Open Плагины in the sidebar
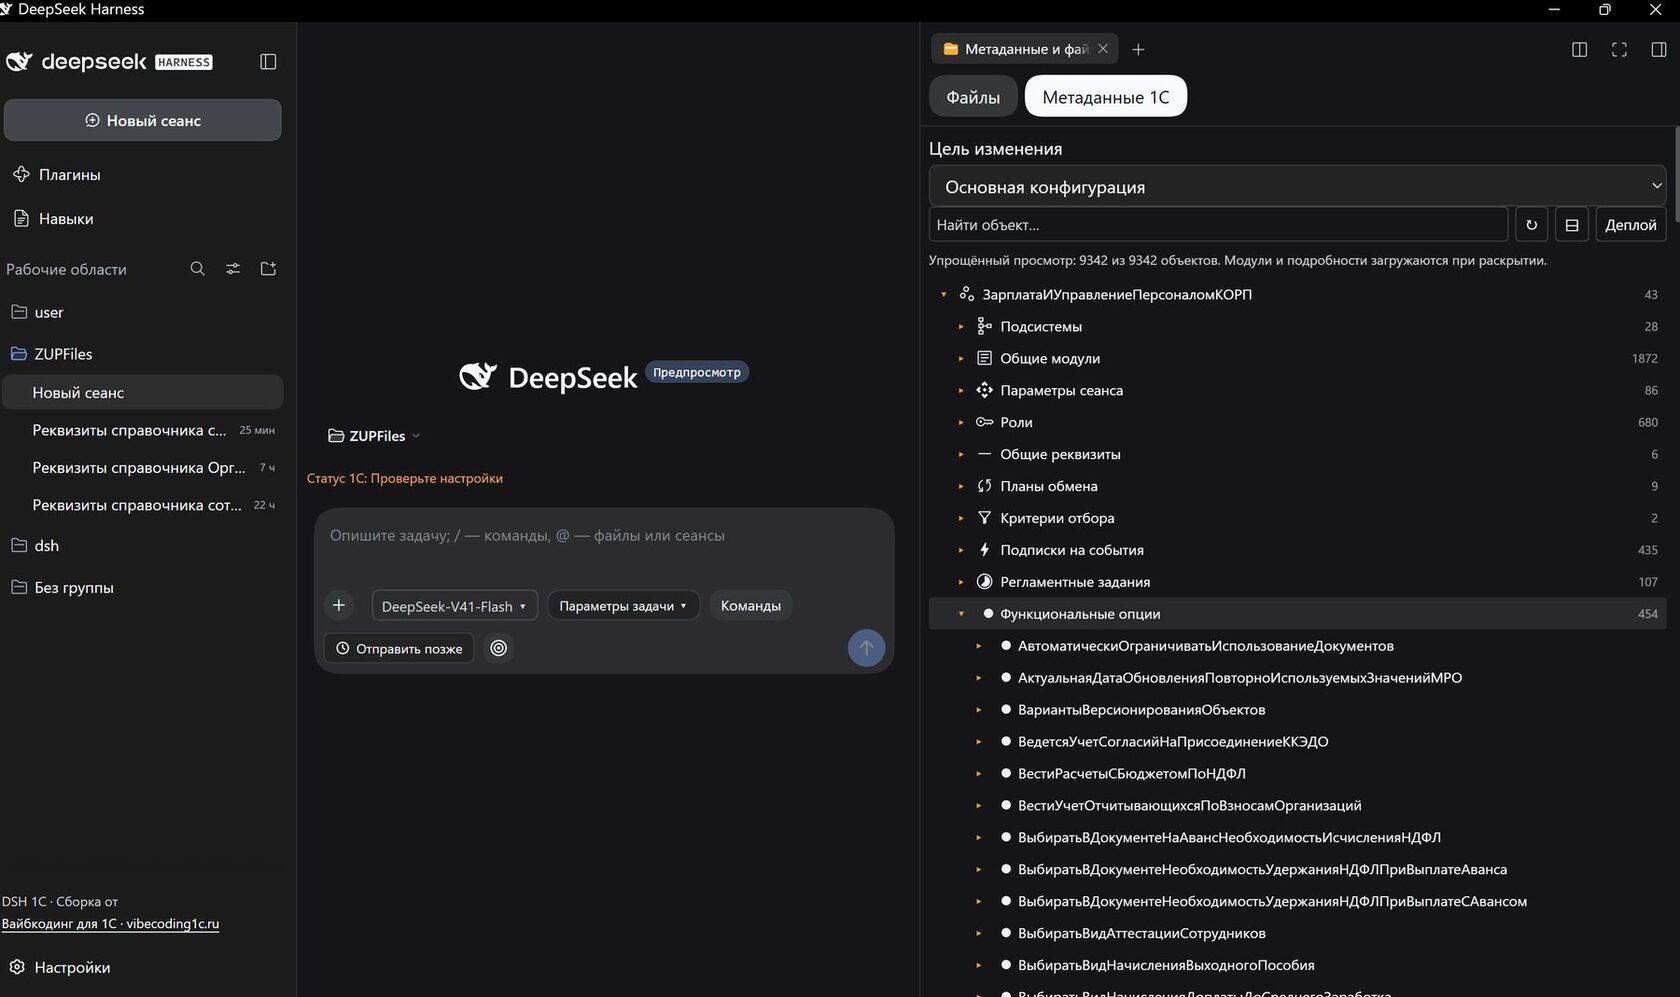 (69, 174)
